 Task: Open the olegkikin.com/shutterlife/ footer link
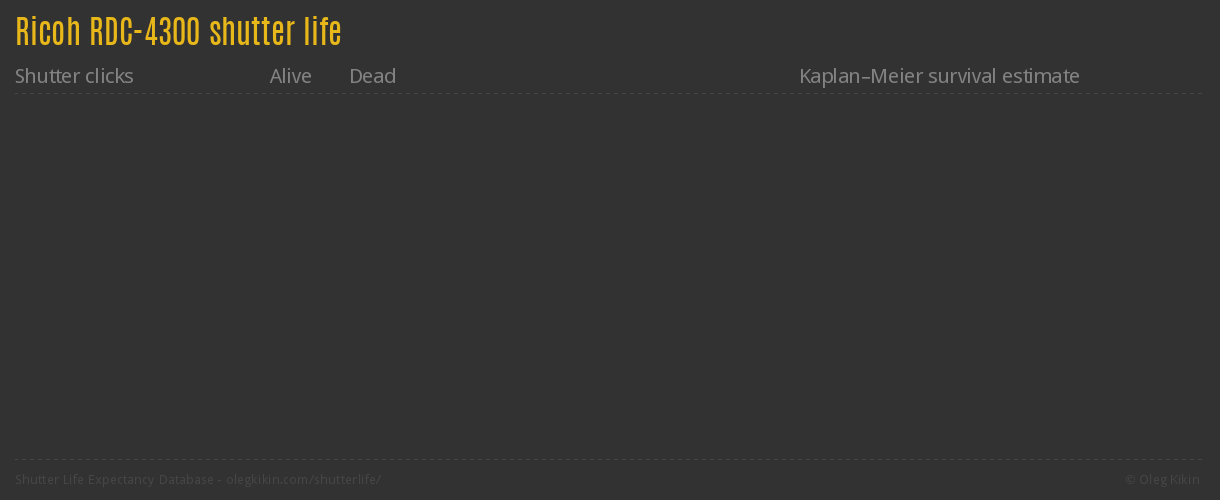(303, 480)
